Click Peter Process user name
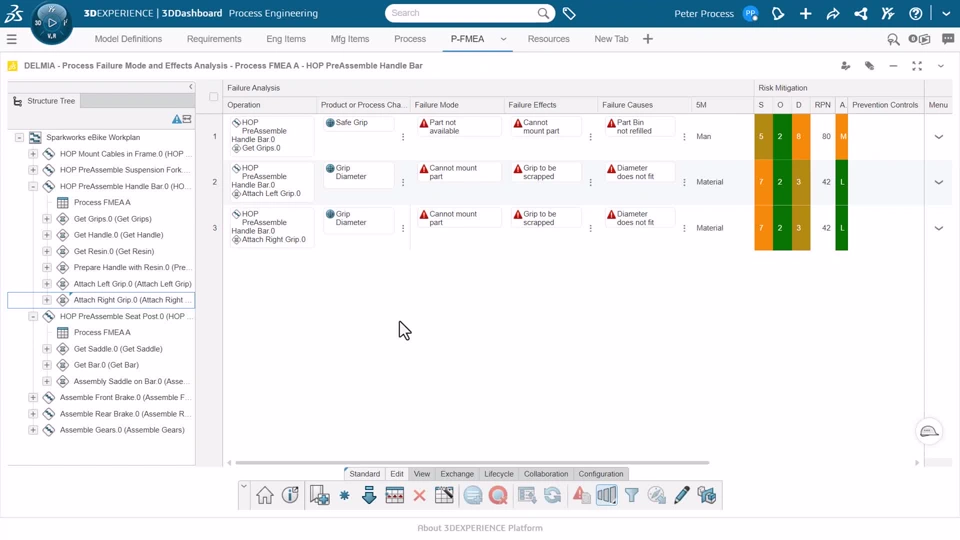Screen dimensions: 960x540 point(703,13)
